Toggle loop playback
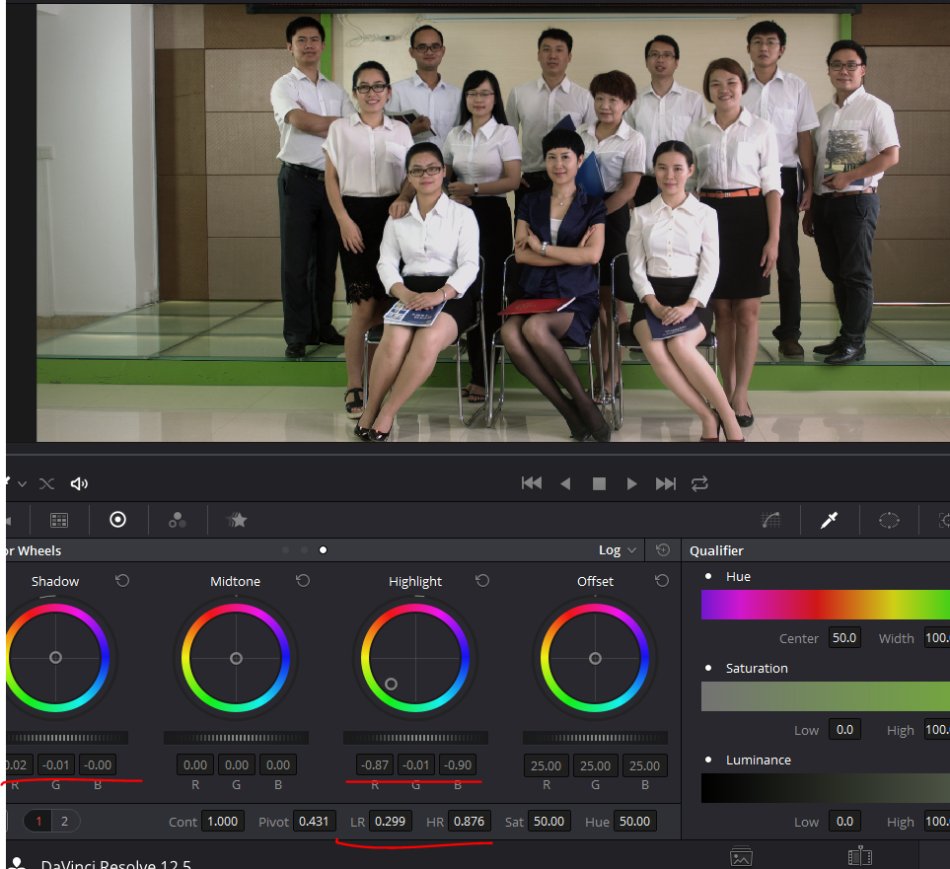Screen dimensions: 950x869 [x=699, y=483]
